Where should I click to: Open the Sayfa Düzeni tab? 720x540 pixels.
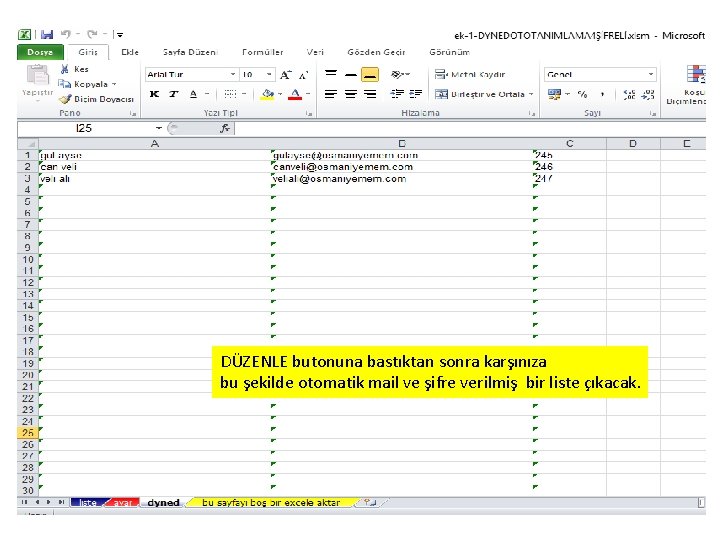point(190,52)
